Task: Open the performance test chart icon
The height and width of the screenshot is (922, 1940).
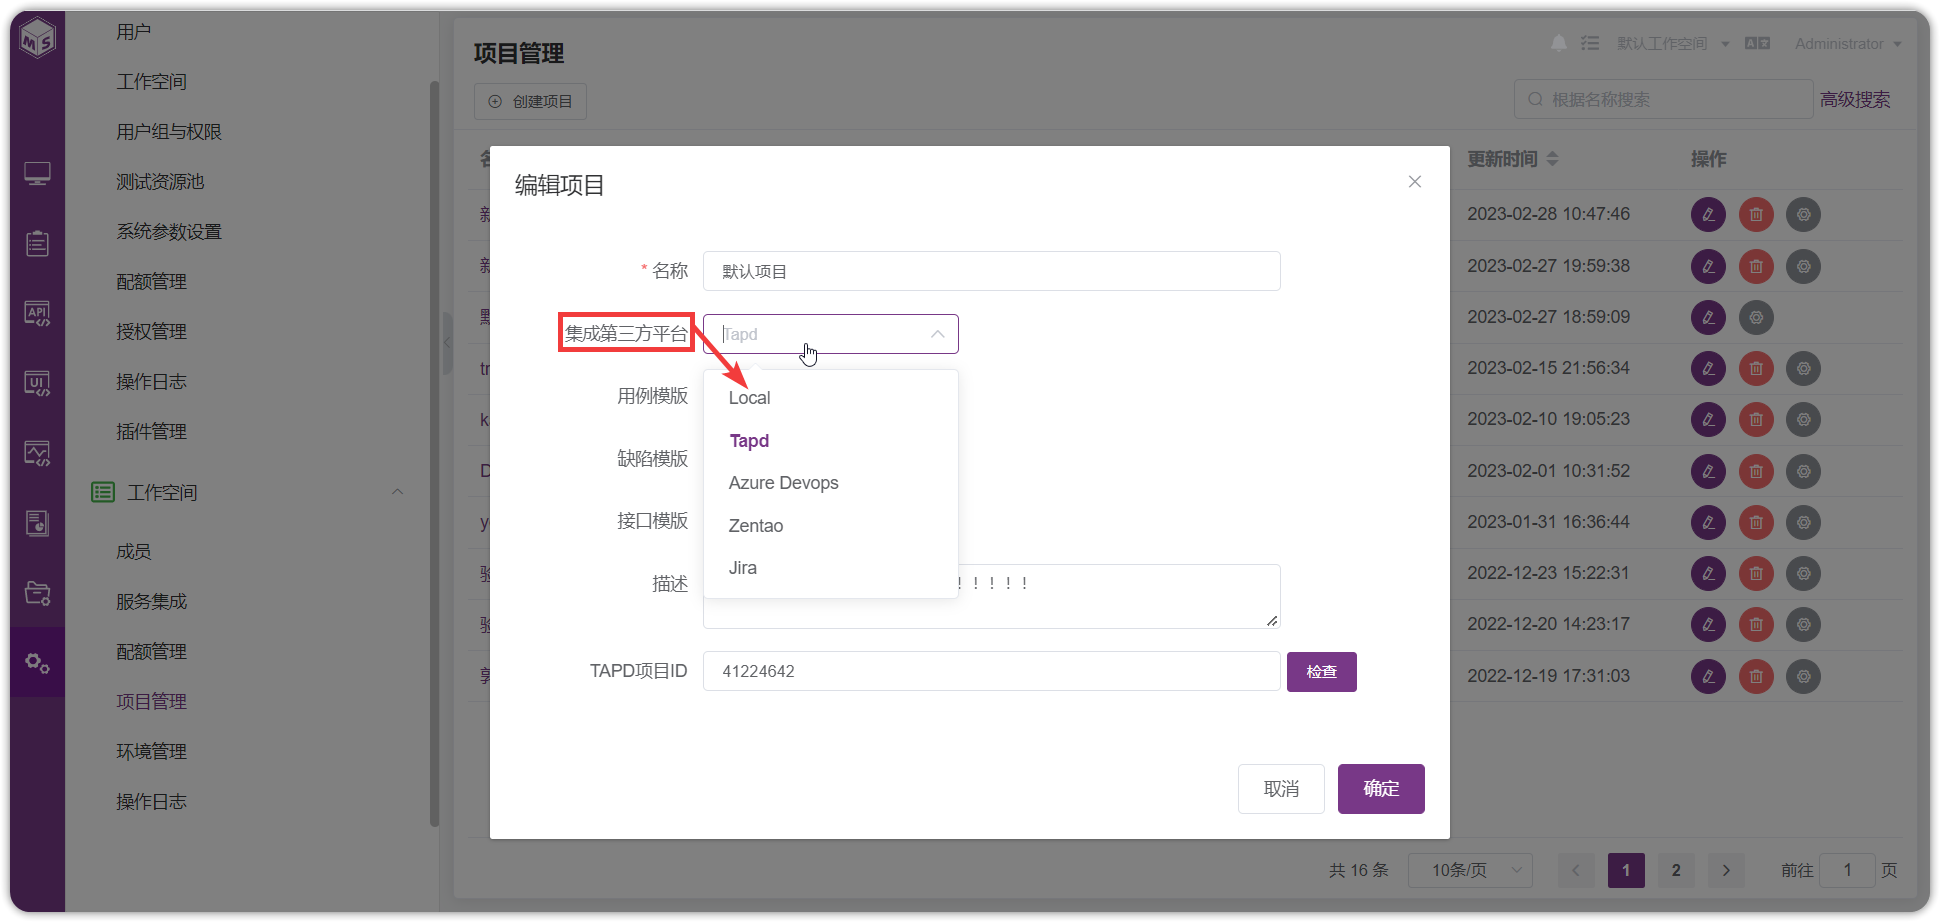Action: [38, 454]
